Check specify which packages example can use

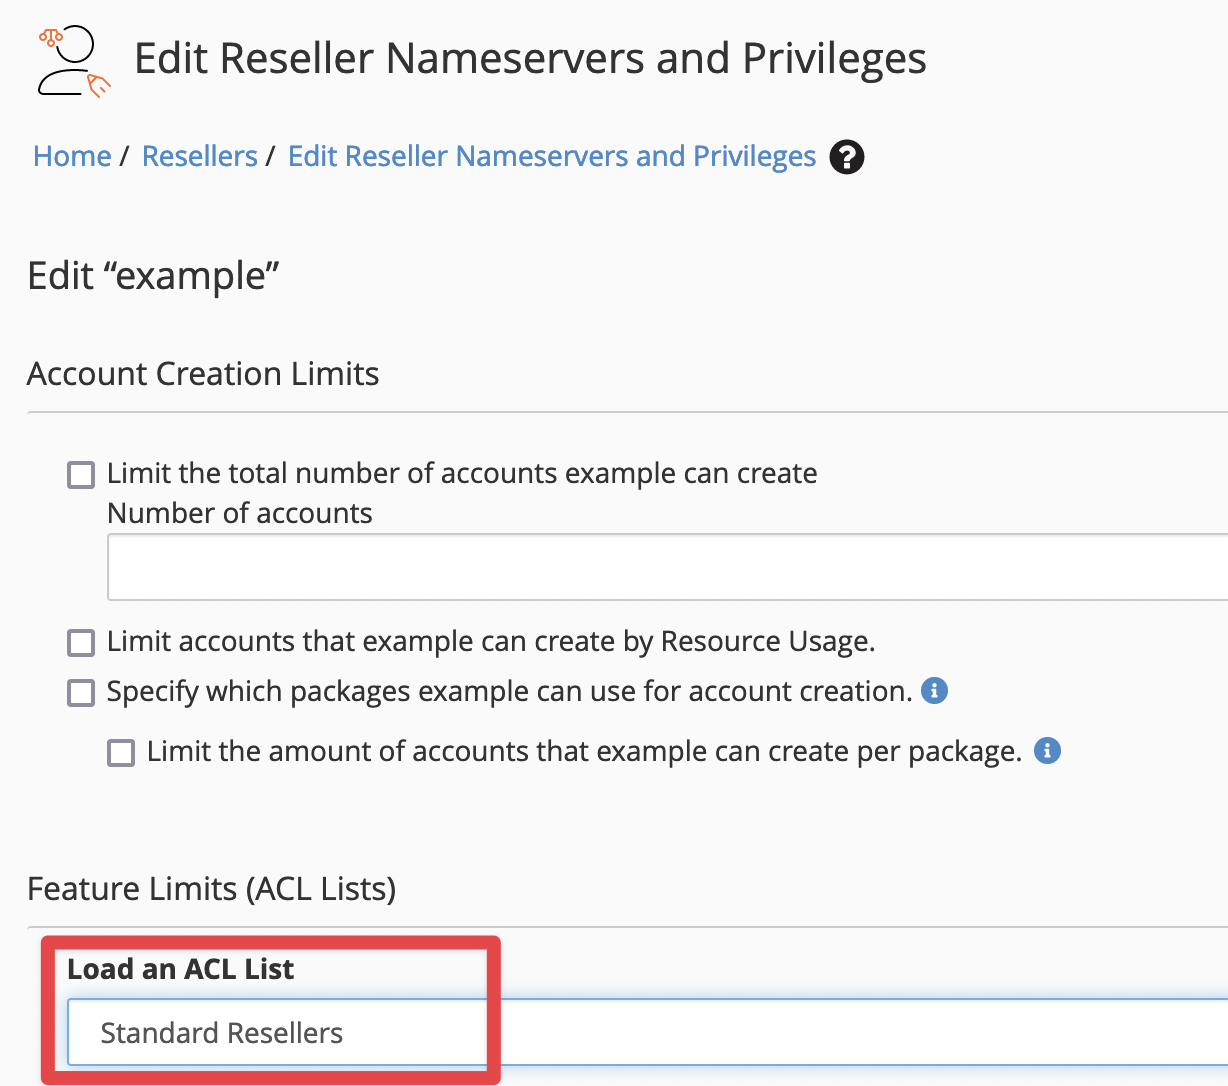pos(81,692)
